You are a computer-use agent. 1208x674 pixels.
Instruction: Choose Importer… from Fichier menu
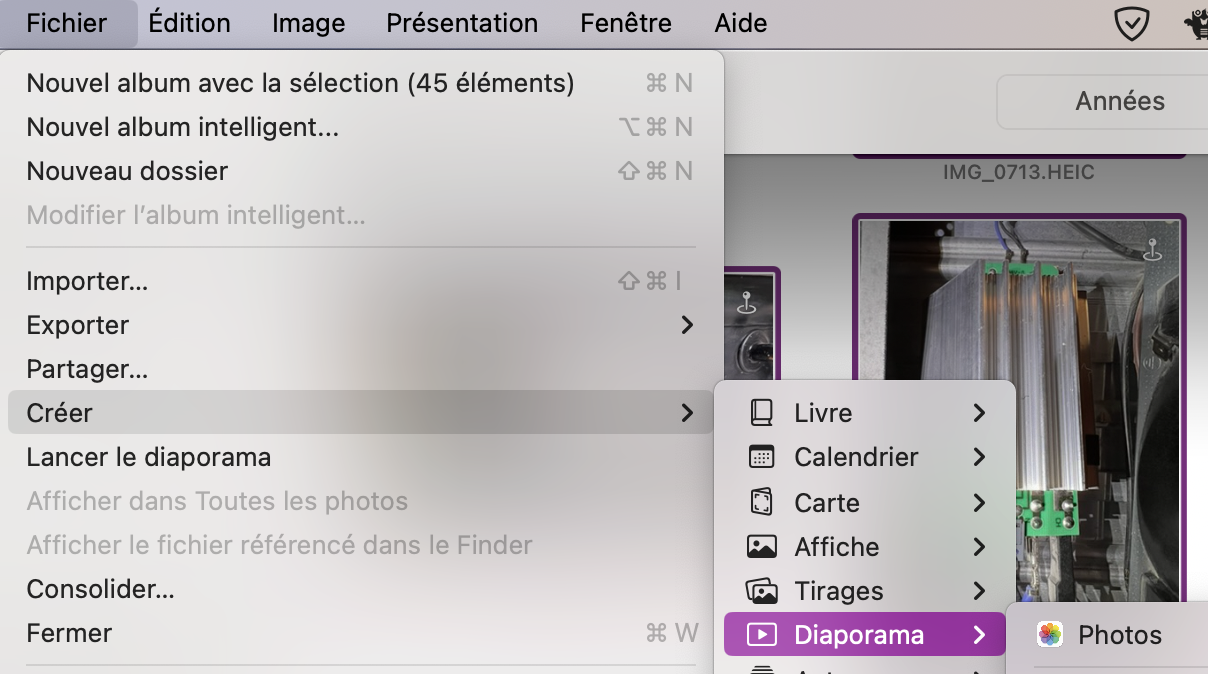click(x=87, y=281)
